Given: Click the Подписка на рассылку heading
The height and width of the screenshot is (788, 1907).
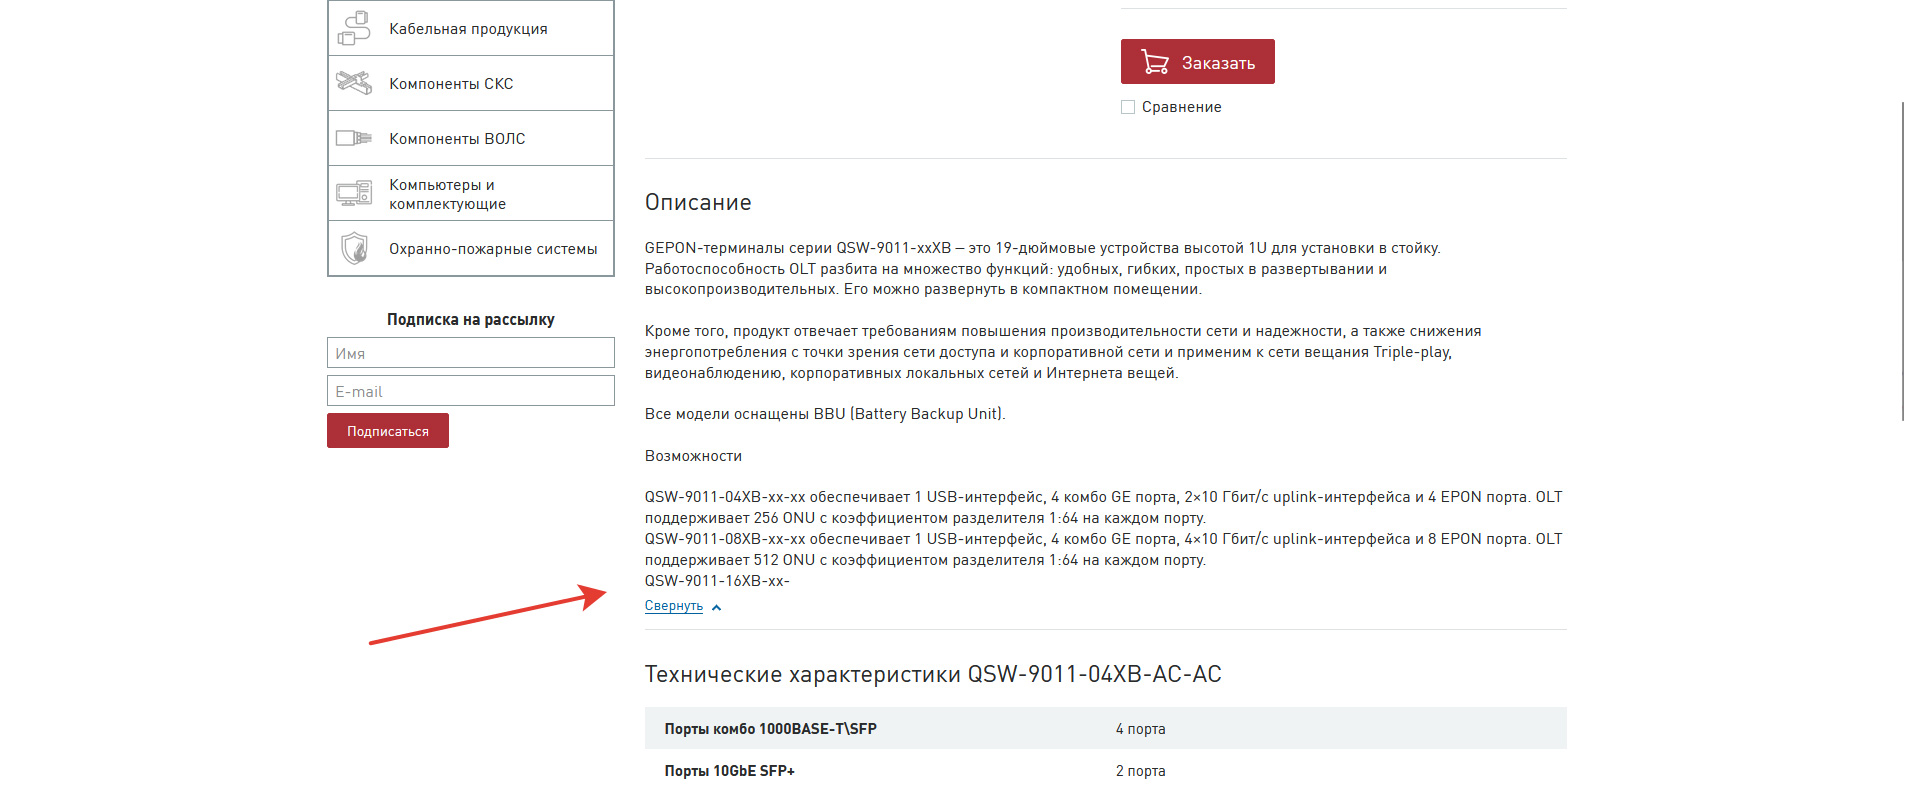Looking at the screenshot, I should (471, 320).
